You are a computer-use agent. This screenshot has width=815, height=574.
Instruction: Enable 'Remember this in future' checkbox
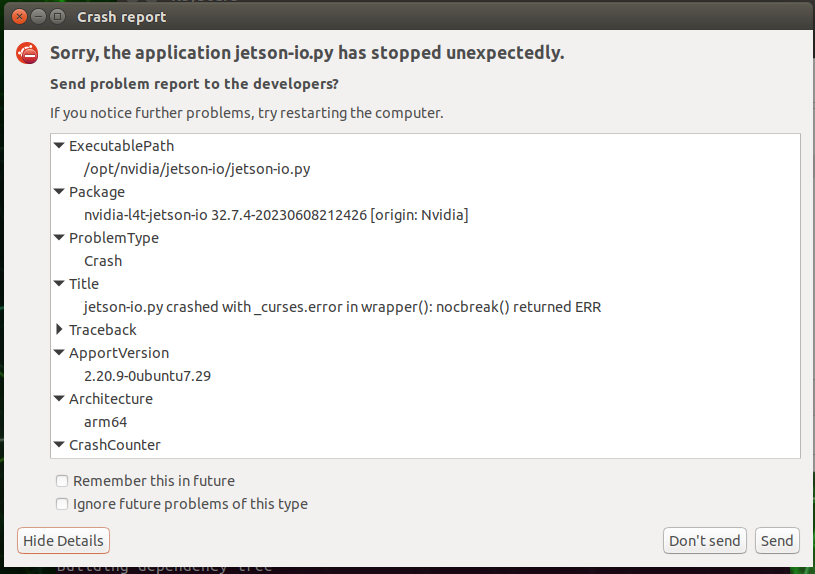(63, 481)
